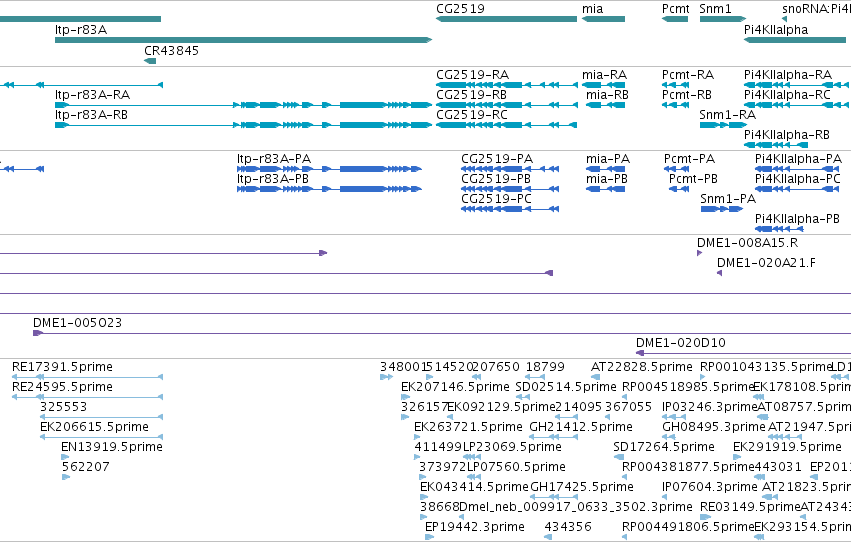The image size is (851, 542).
Task: Select the EK043414.5prime EST label
Action: coord(474,487)
